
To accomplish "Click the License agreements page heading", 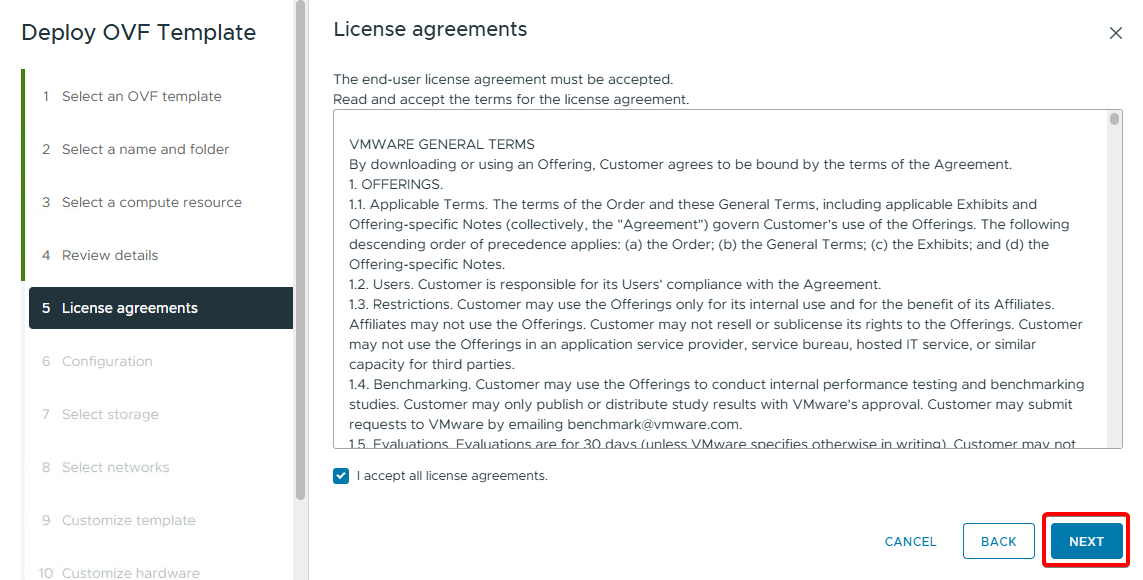I will point(430,30).
